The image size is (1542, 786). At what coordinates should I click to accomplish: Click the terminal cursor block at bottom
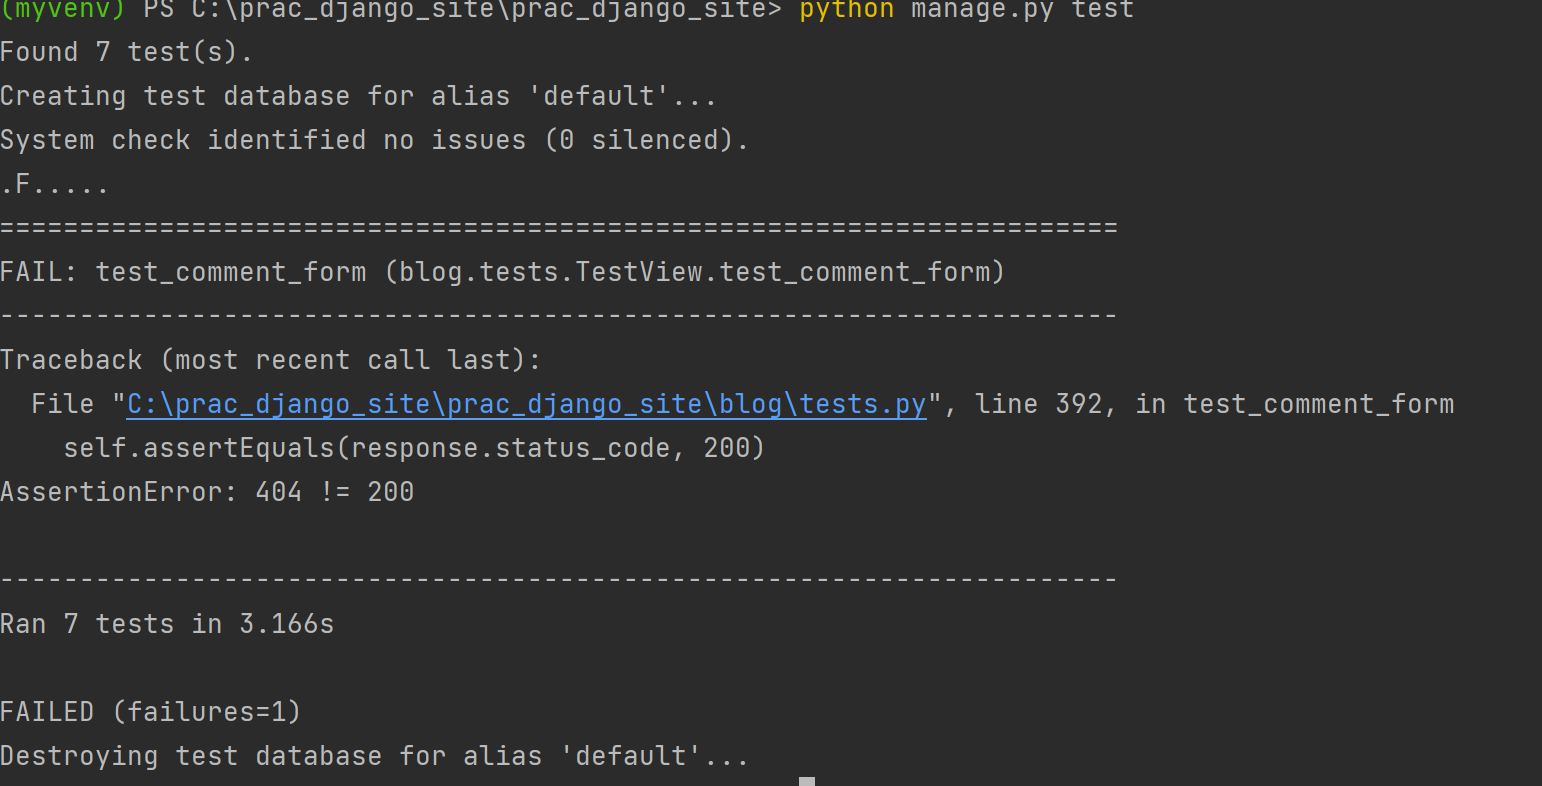[807, 781]
